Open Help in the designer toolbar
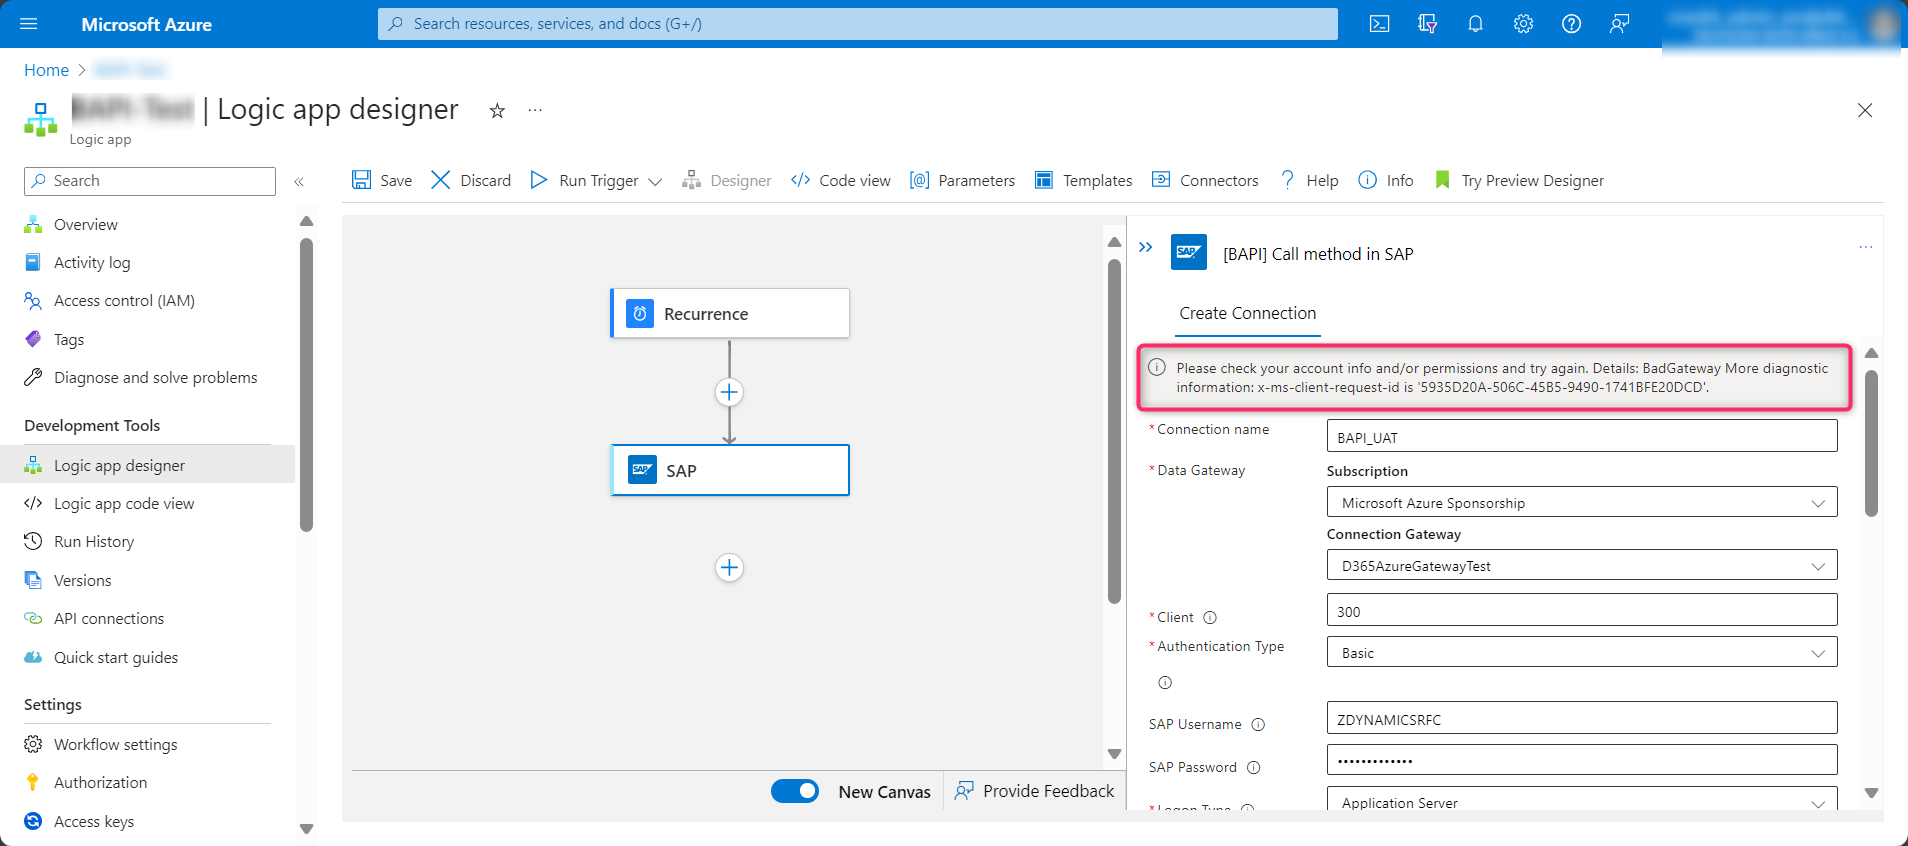The image size is (1908, 846). (x=1309, y=180)
